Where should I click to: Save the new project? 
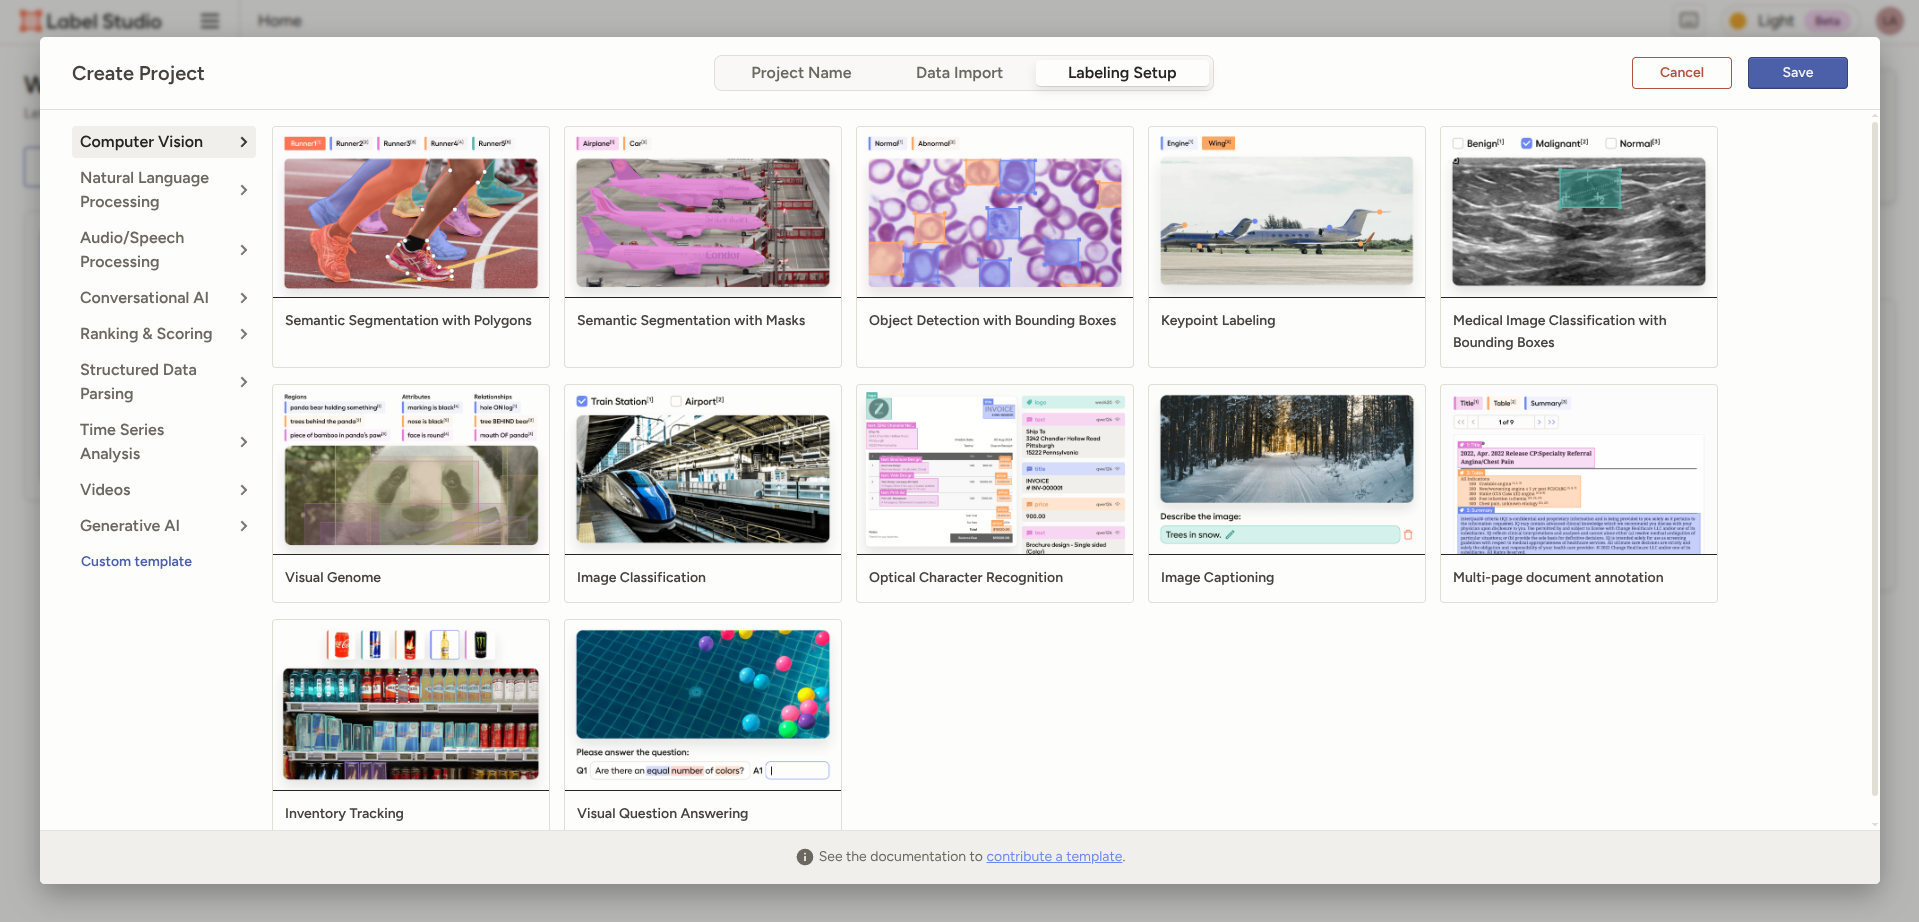(x=1798, y=73)
